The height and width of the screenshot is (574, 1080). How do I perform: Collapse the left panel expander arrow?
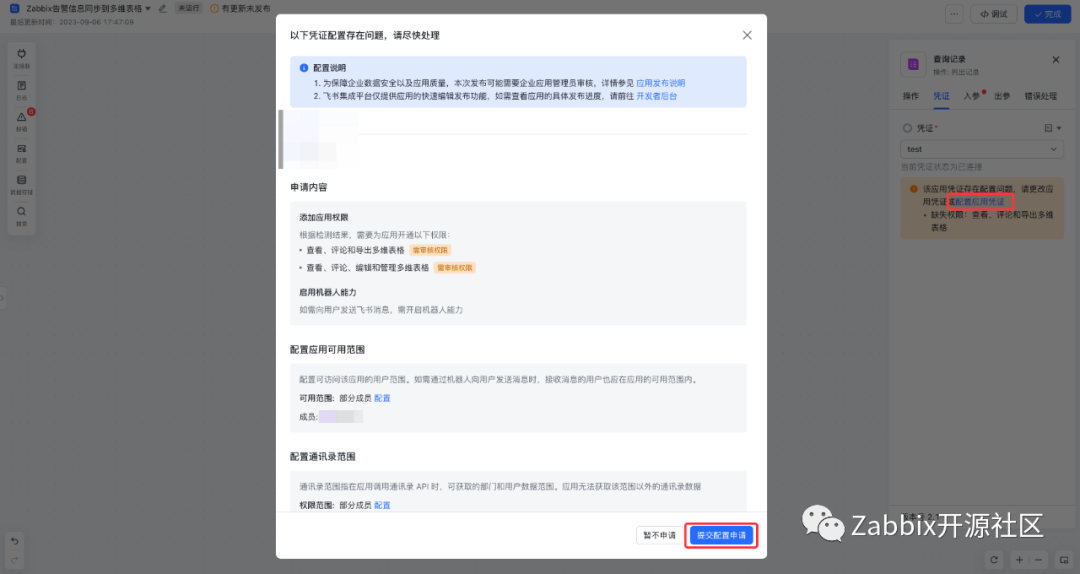[x=3, y=298]
